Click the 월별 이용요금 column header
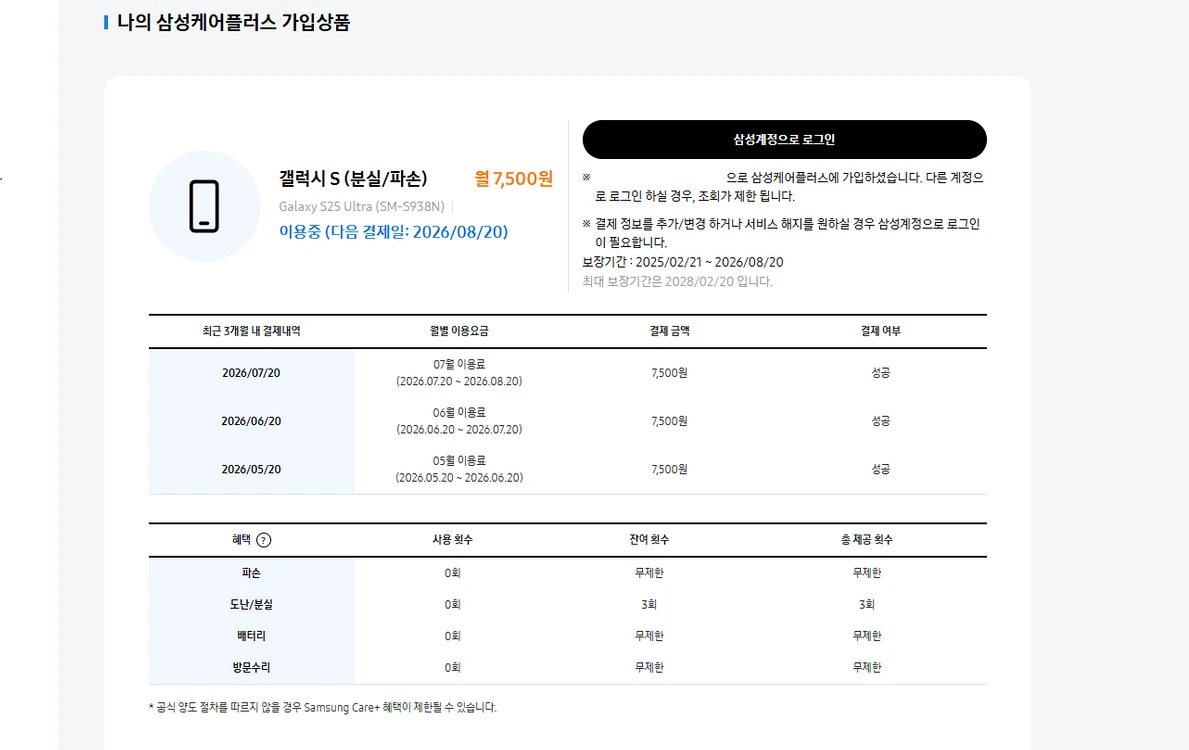 click(x=460, y=331)
